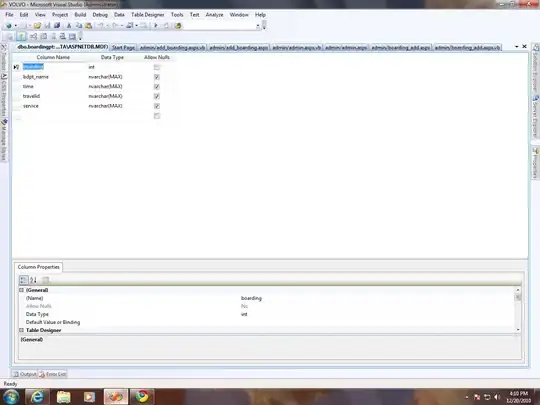The width and height of the screenshot is (540, 405).
Task: Click the Relationships toolbar icon
Action: click(x=33, y=36)
